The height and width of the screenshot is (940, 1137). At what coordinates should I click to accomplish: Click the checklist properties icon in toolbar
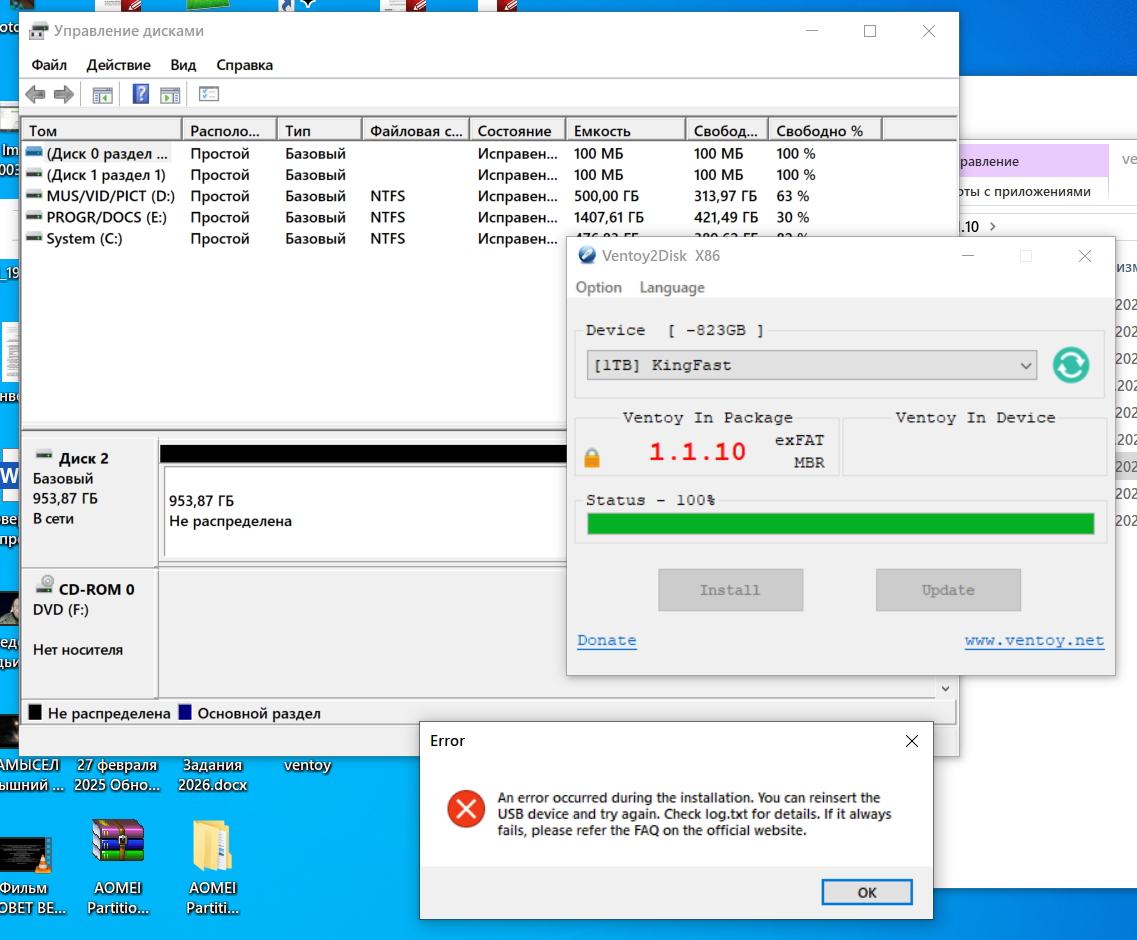pyautogui.click(x=208, y=94)
